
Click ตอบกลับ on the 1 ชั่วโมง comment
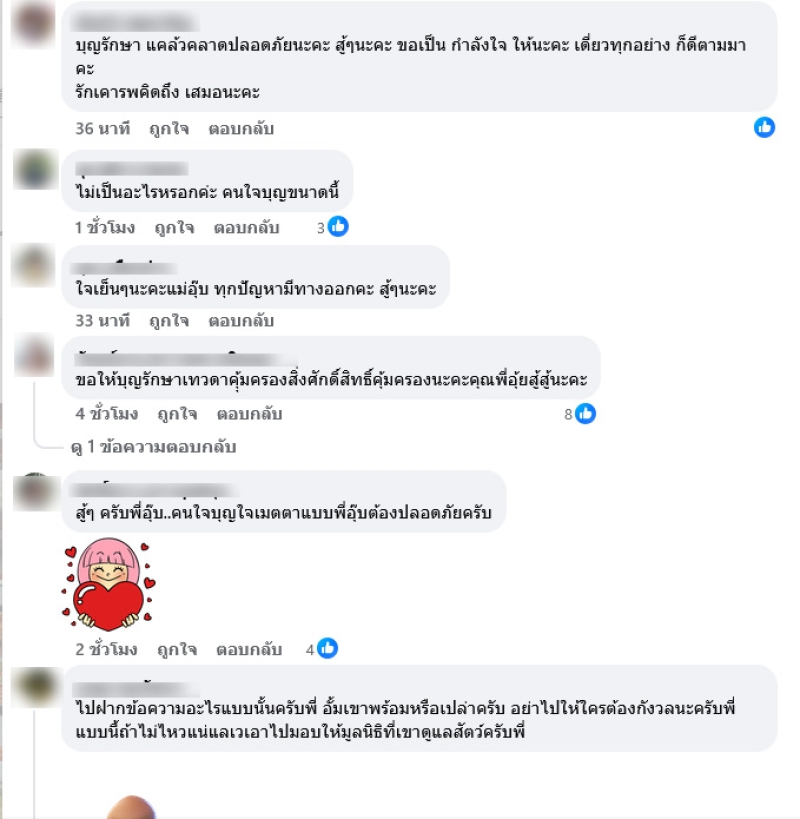click(246, 228)
